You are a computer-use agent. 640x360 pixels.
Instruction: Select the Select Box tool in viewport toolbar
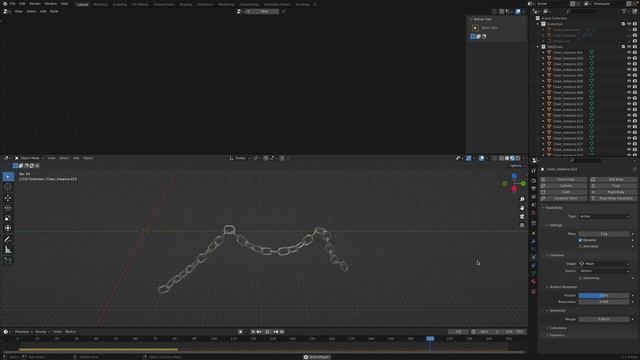click(8, 176)
